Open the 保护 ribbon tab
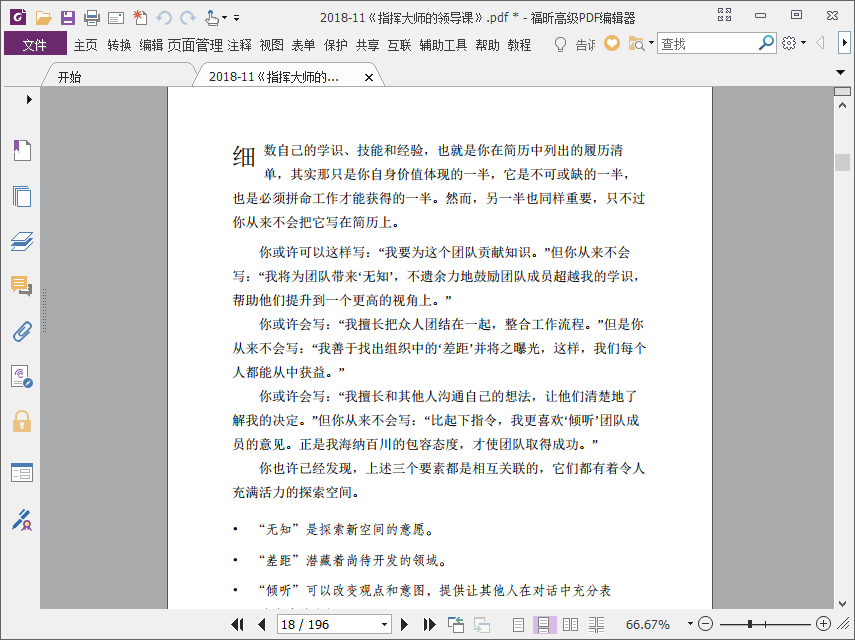855x640 pixels. tap(335, 45)
